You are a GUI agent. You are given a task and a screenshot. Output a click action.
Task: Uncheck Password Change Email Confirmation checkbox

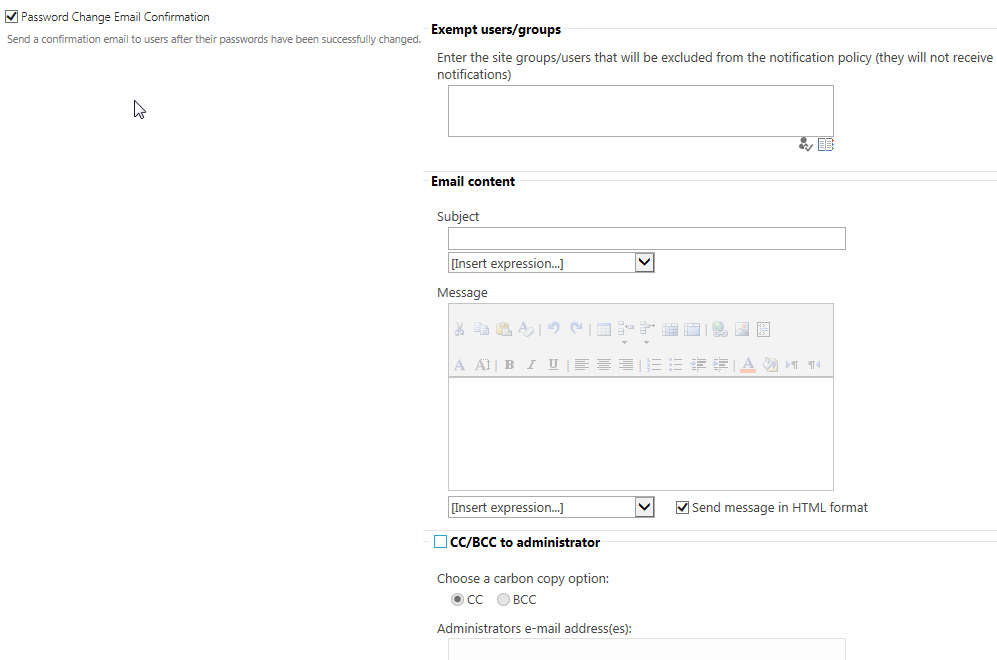(12, 17)
